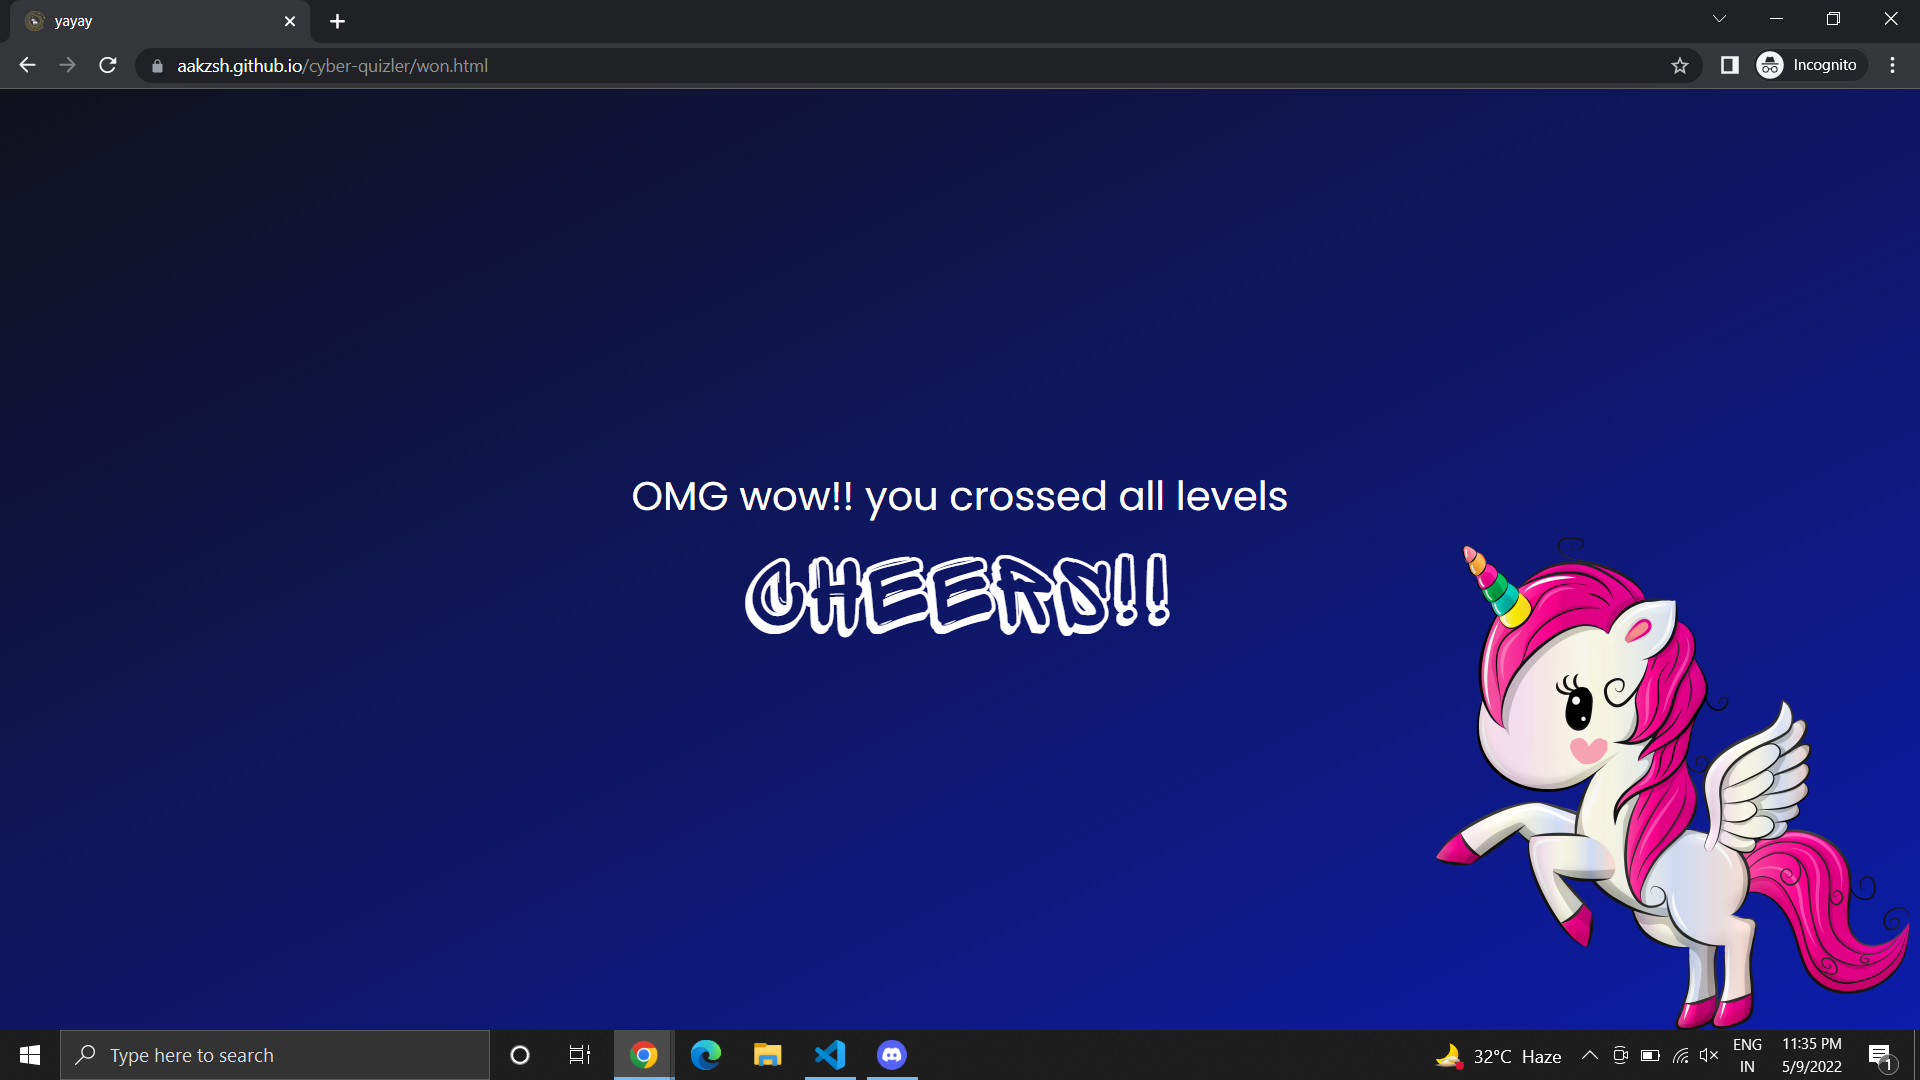
Task: Select the yayay browser tab
Action: click(x=150, y=21)
